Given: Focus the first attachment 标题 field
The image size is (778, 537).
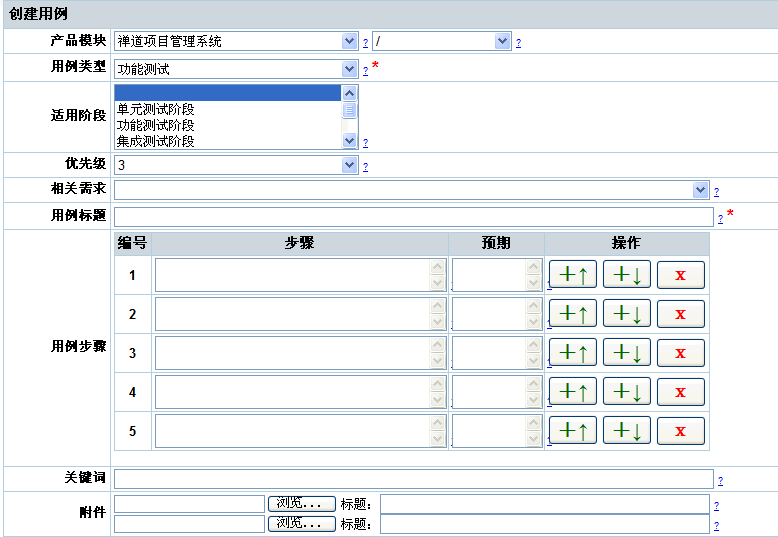Looking at the screenshot, I should coord(545,504).
